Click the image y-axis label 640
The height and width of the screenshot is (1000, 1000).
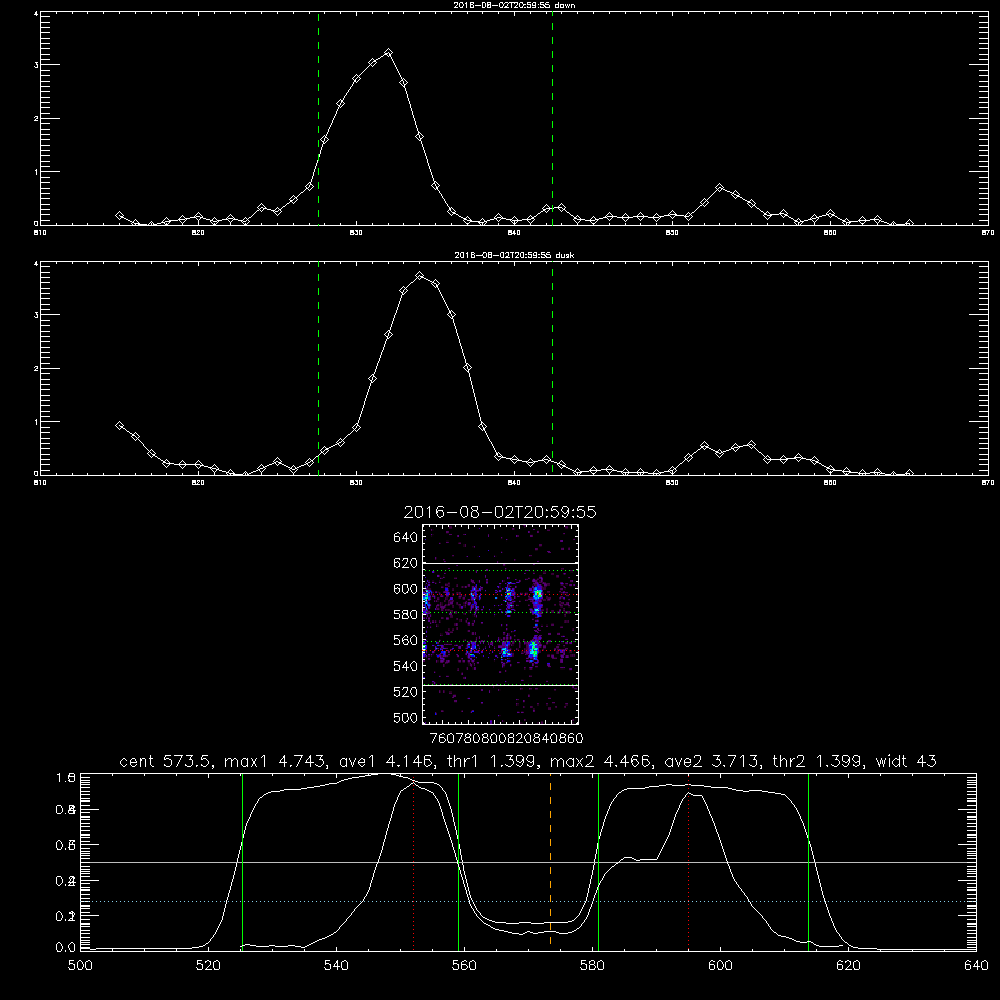click(x=406, y=537)
